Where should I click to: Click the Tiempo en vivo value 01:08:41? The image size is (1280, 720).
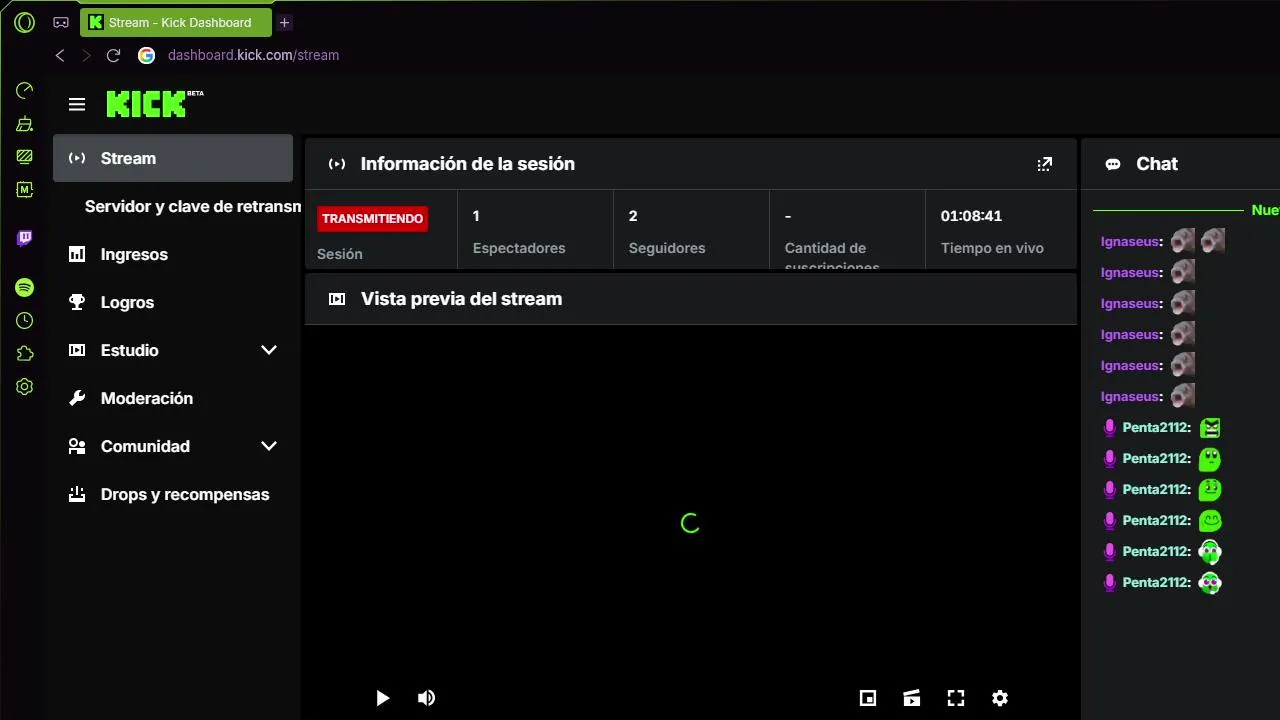[971, 216]
